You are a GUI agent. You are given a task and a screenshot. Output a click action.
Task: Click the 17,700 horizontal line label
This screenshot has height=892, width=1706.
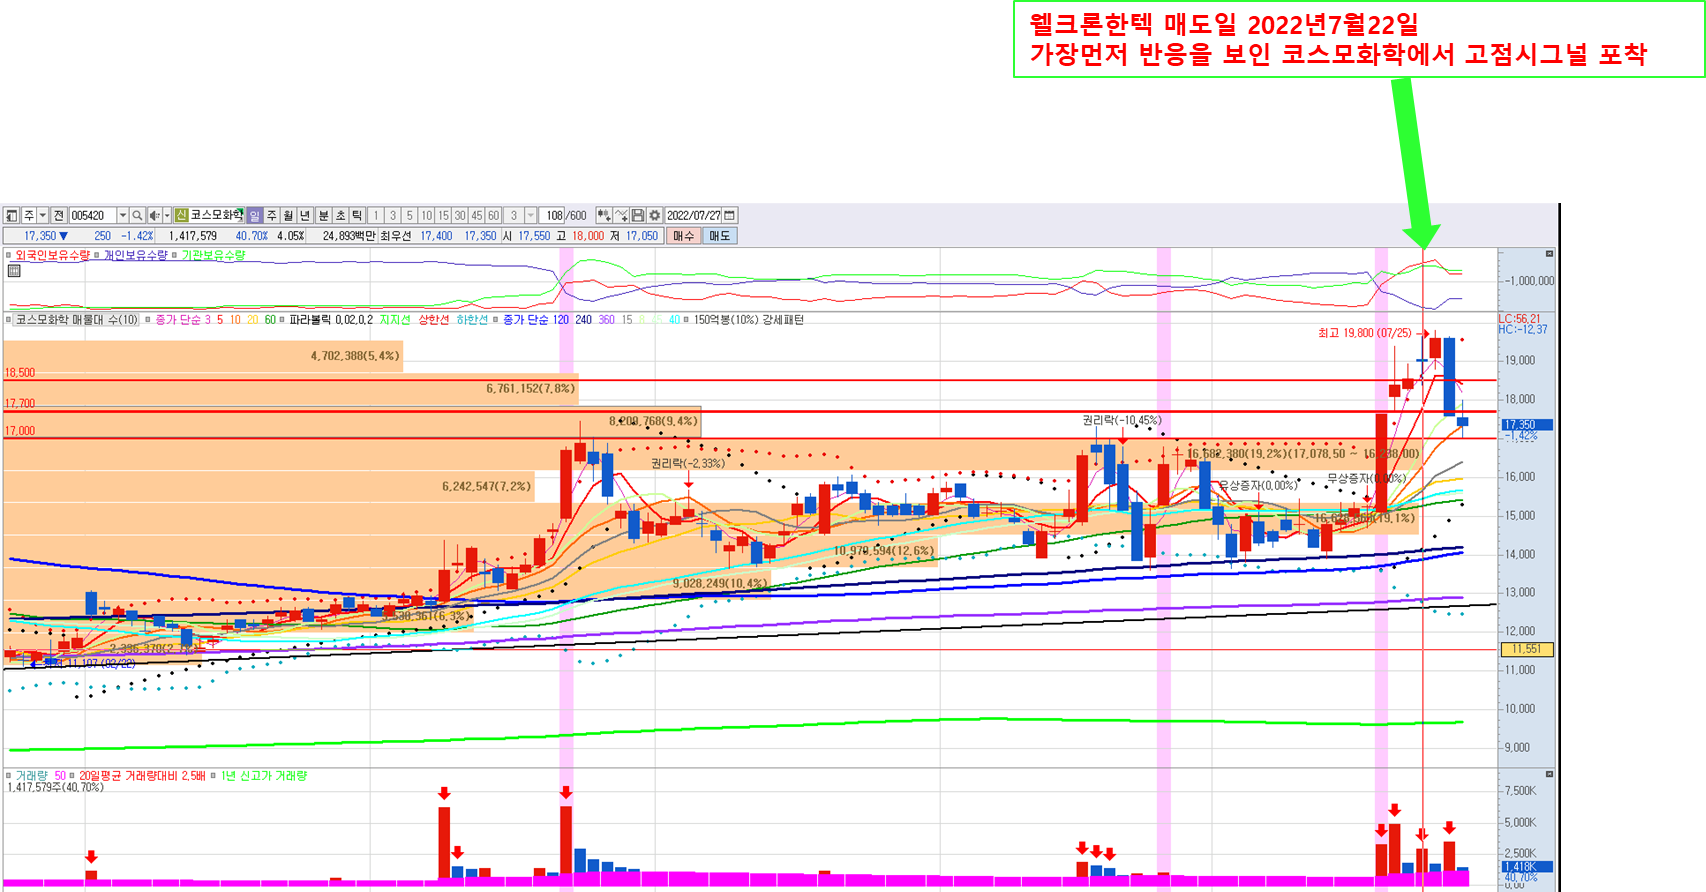pos(20,404)
